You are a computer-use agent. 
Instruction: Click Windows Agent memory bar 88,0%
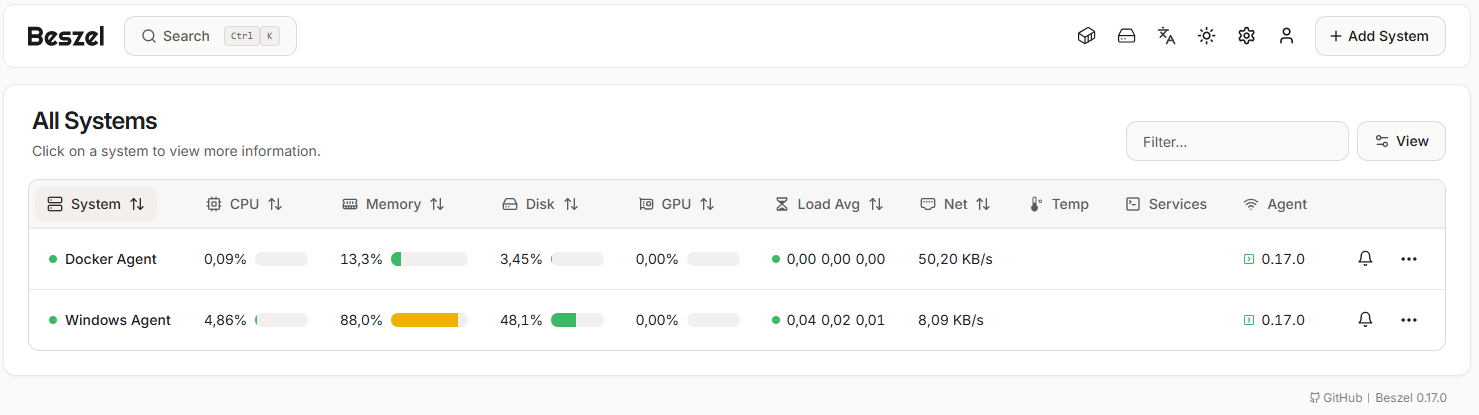tap(429, 320)
